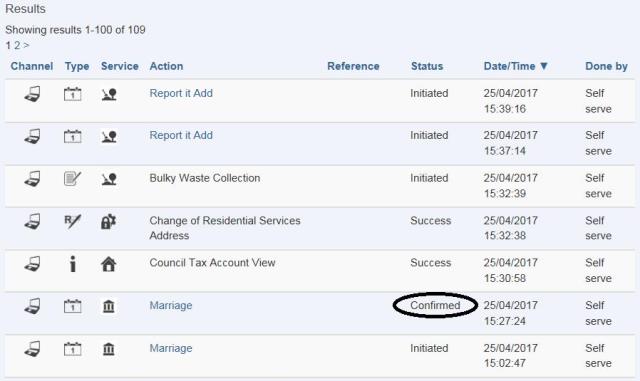This screenshot has width=640, height=381.
Task: Click the calendar type icon in the 15:37:14 row
Action: pos(73,136)
